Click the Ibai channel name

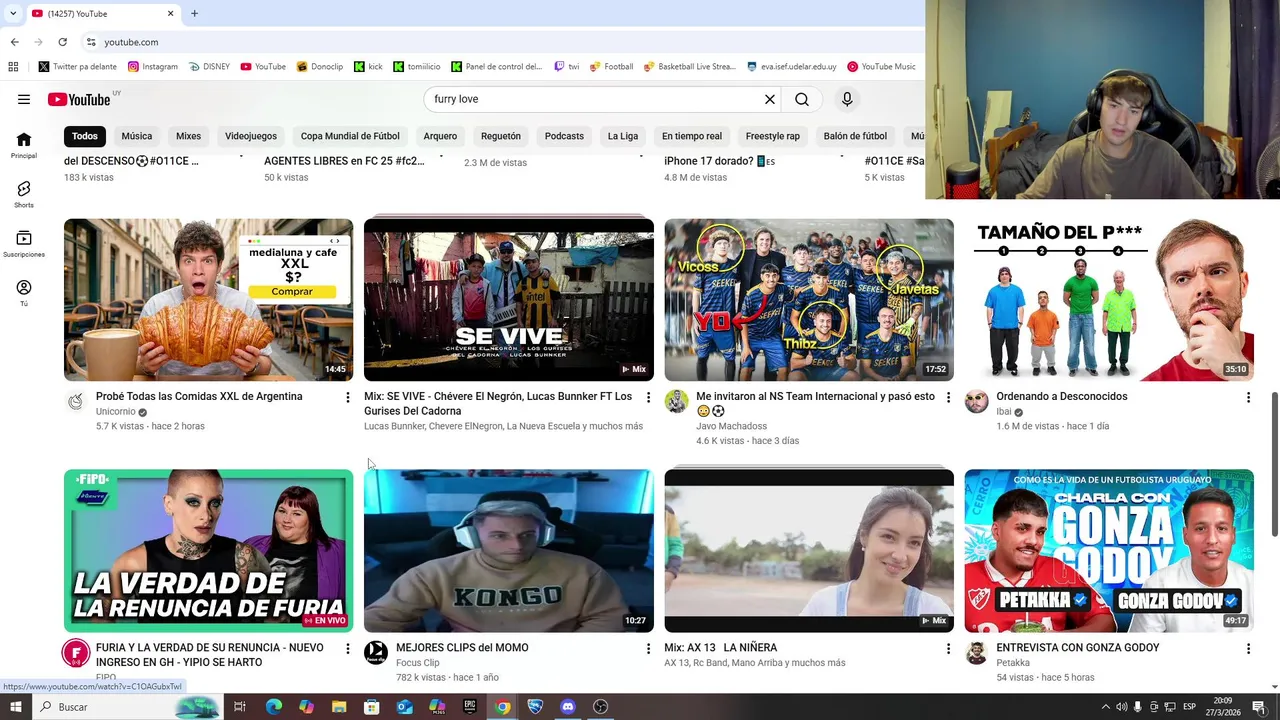[1004, 412]
